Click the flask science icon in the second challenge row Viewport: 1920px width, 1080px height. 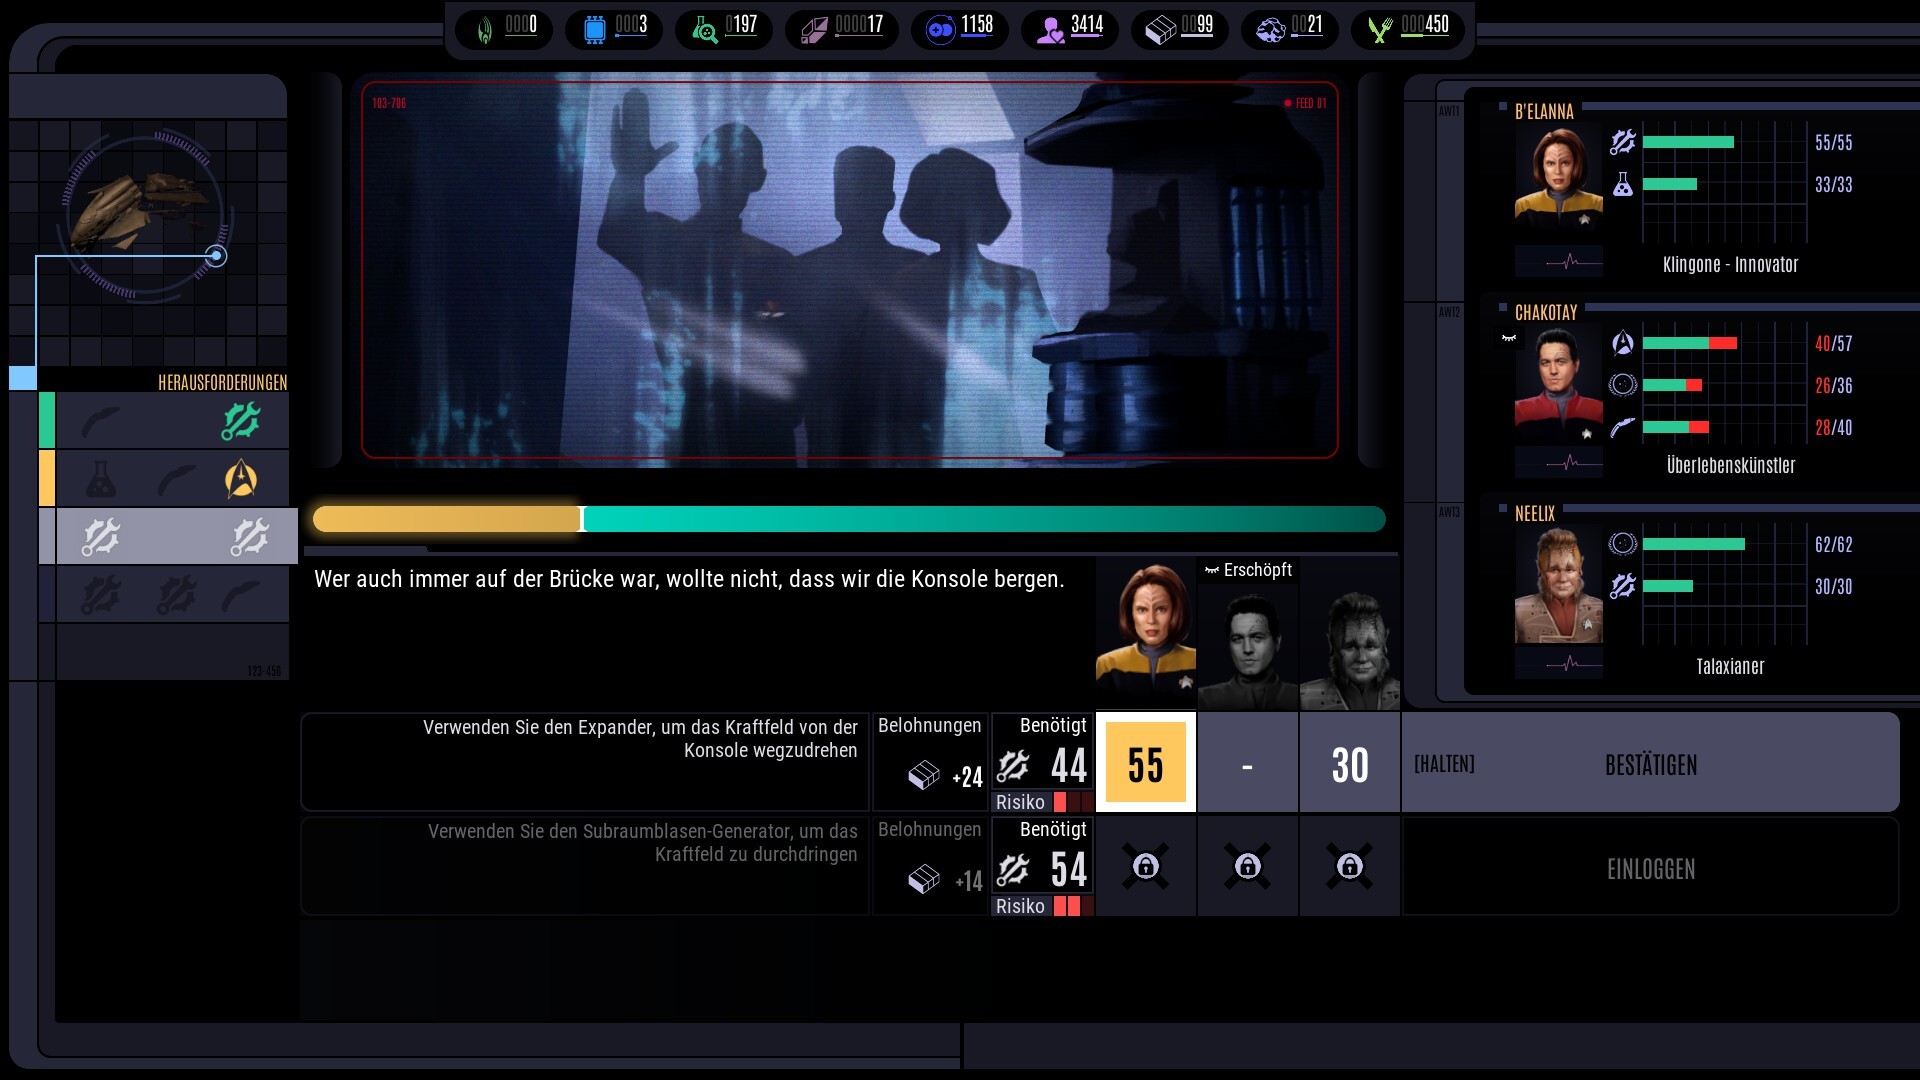[x=100, y=480]
